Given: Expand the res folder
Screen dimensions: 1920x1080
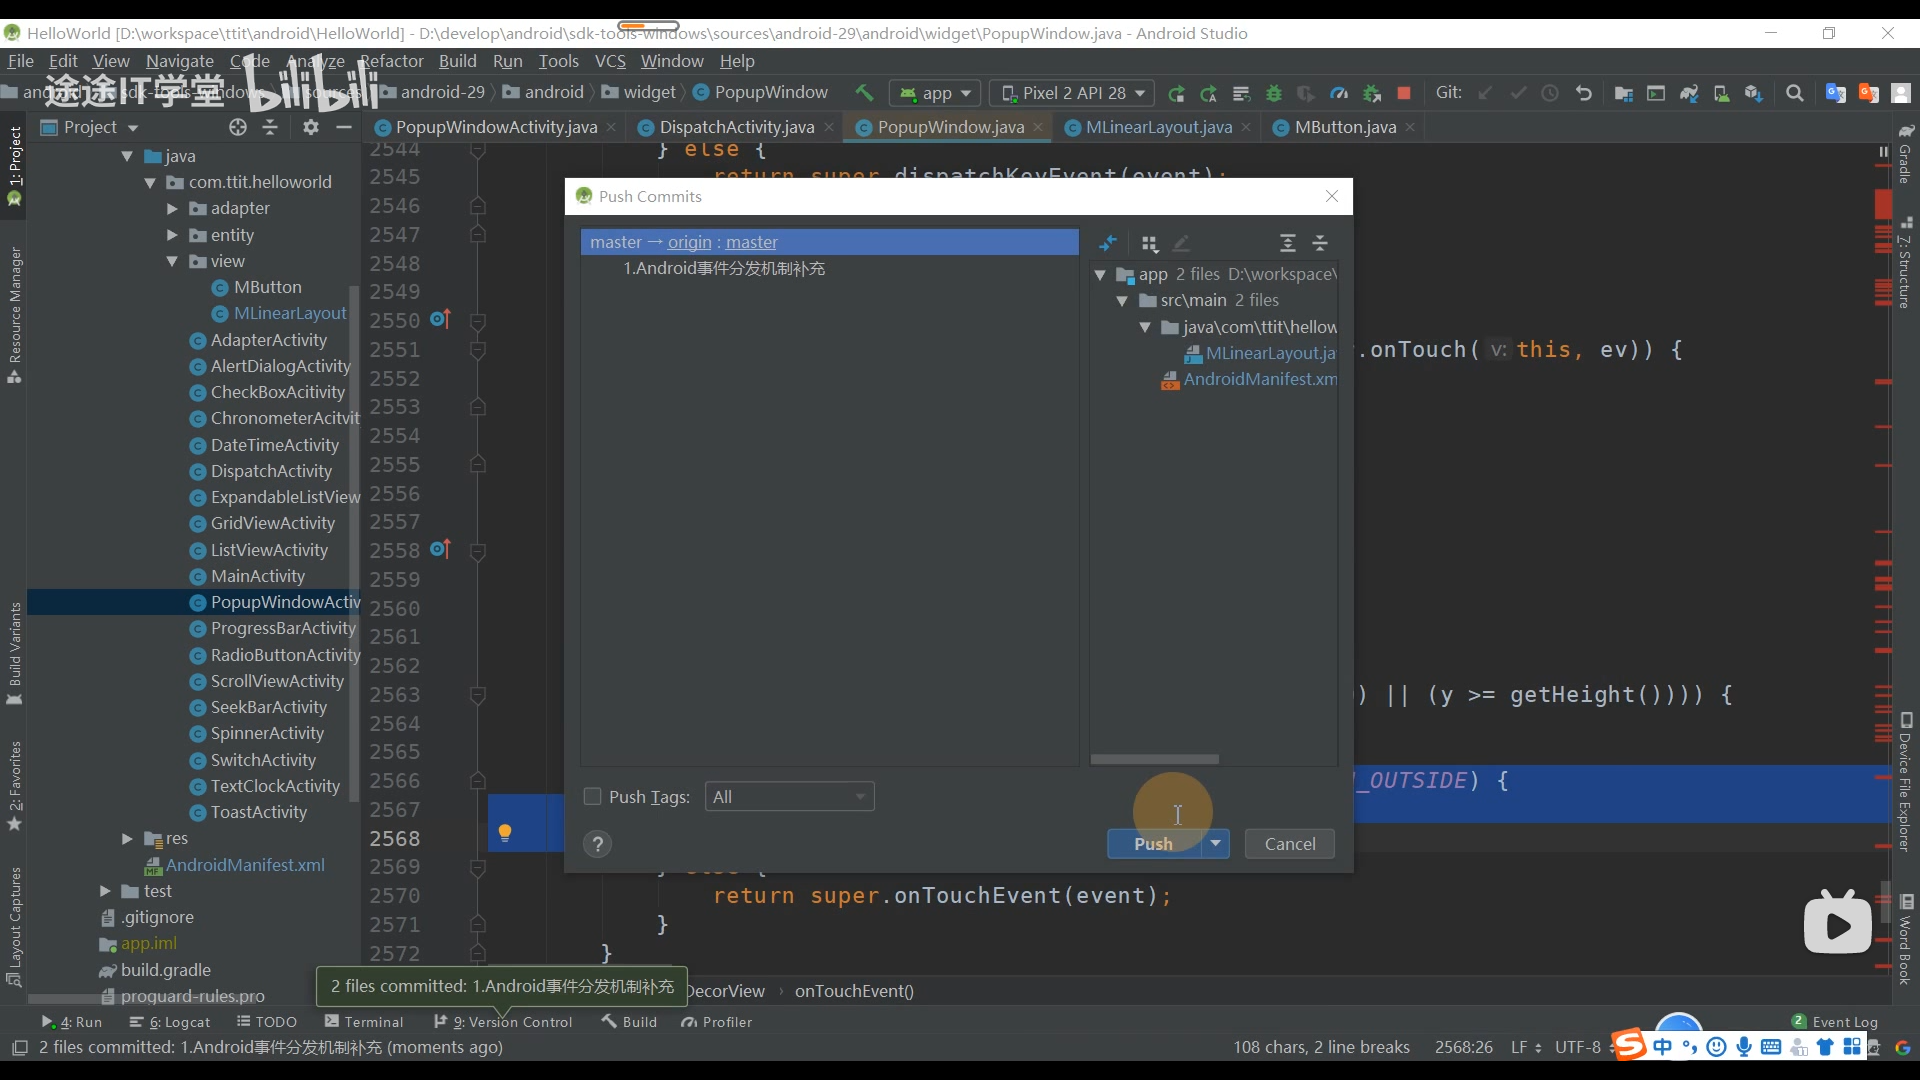Looking at the screenshot, I should click(x=127, y=838).
